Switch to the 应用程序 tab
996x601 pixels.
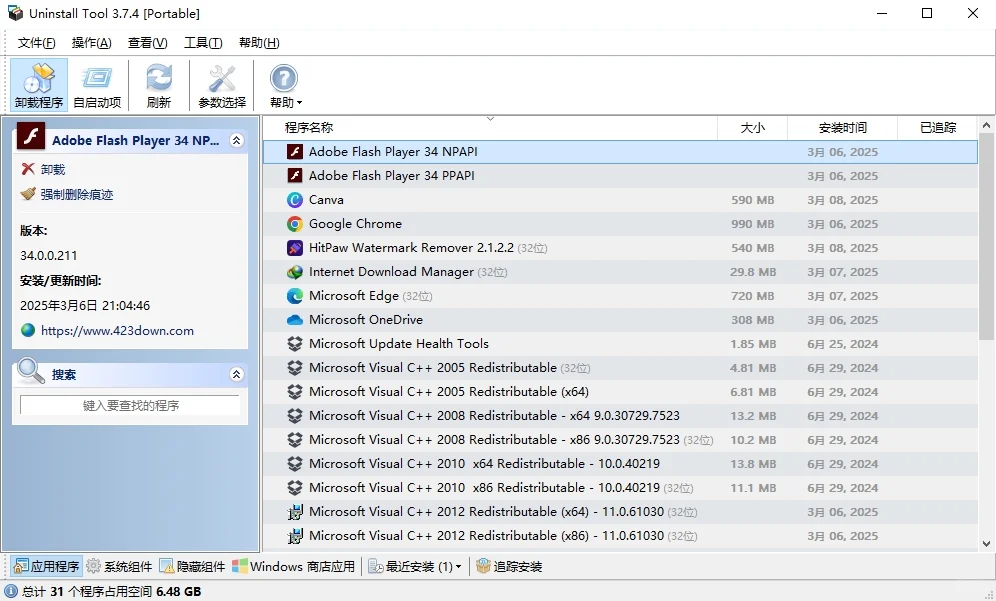(46, 566)
